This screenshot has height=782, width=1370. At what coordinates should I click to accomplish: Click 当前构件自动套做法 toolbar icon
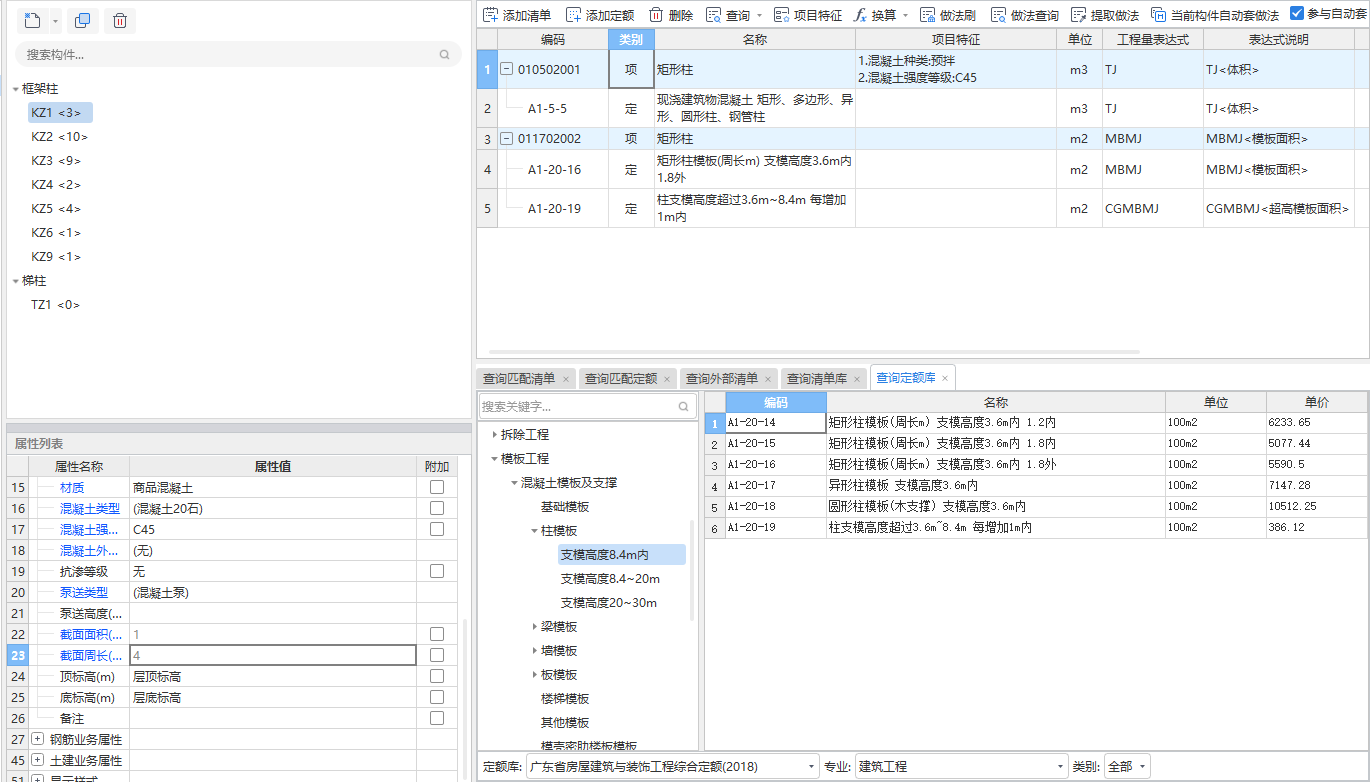[x=1158, y=15]
